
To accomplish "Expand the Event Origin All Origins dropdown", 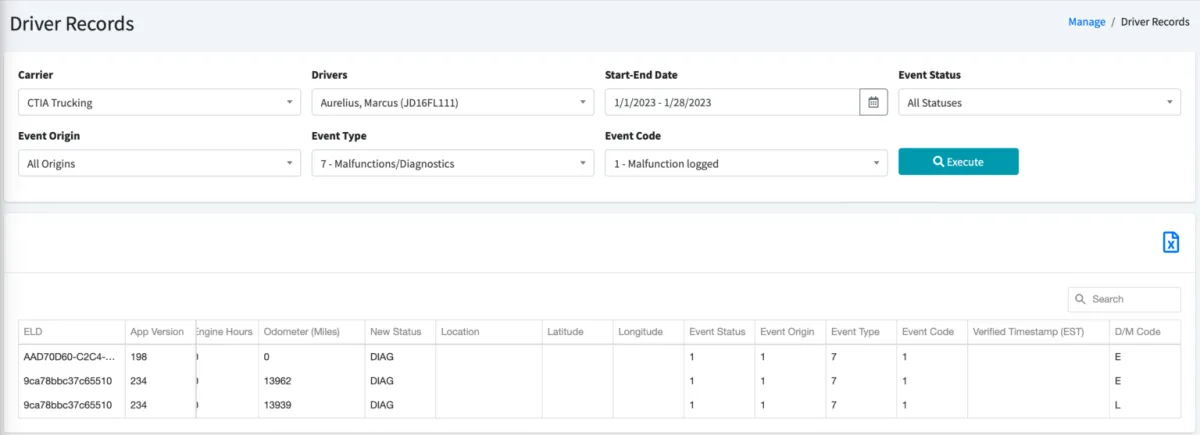I will click(159, 163).
